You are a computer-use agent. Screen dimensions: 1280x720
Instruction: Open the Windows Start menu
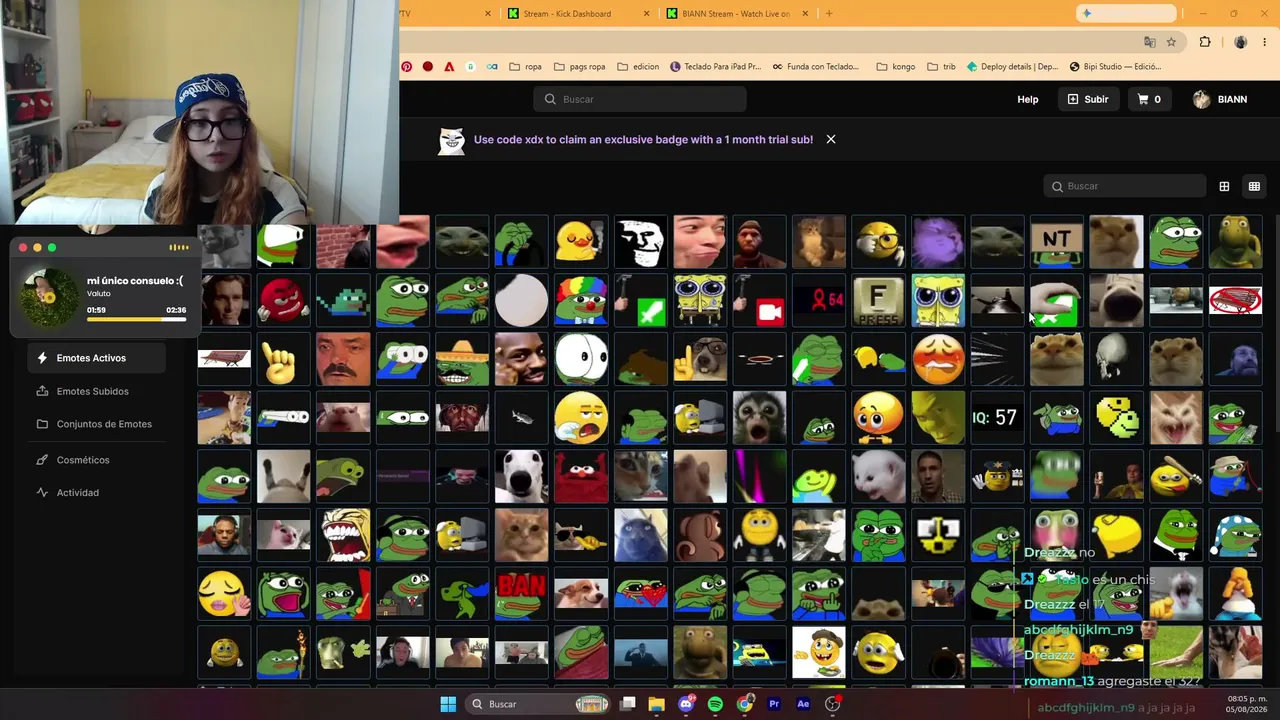pyautogui.click(x=448, y=704)
